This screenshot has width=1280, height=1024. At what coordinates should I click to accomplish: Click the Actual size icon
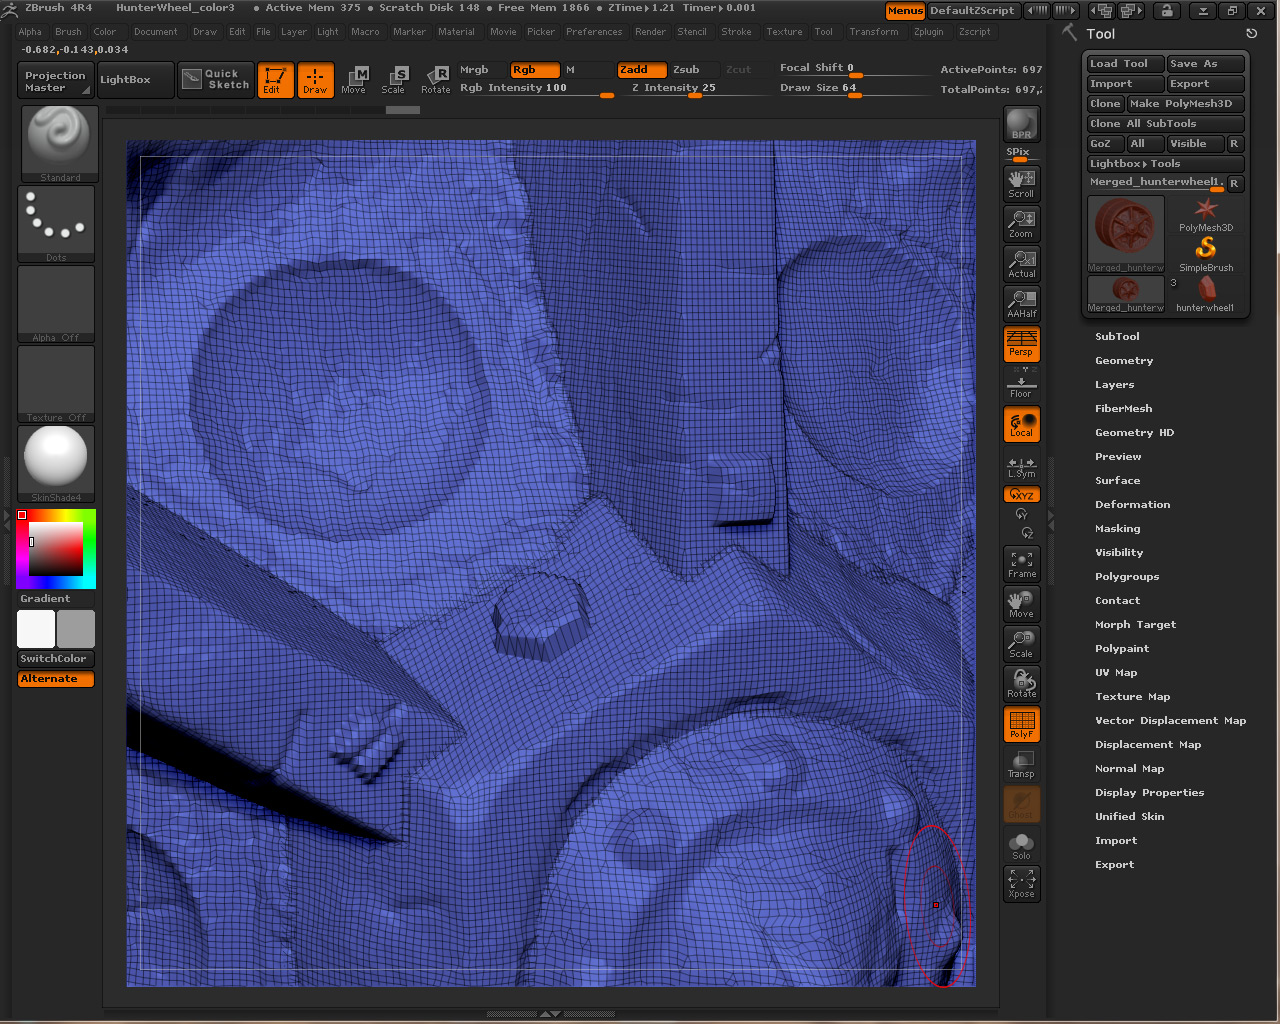[x=1021, y=263]
